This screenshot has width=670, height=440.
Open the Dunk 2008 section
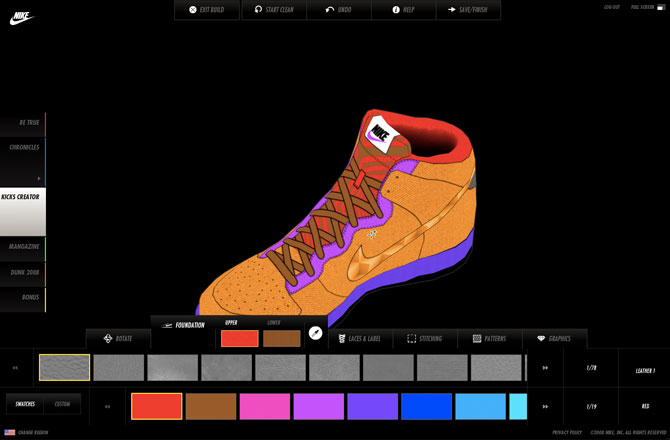click(22, 274)
